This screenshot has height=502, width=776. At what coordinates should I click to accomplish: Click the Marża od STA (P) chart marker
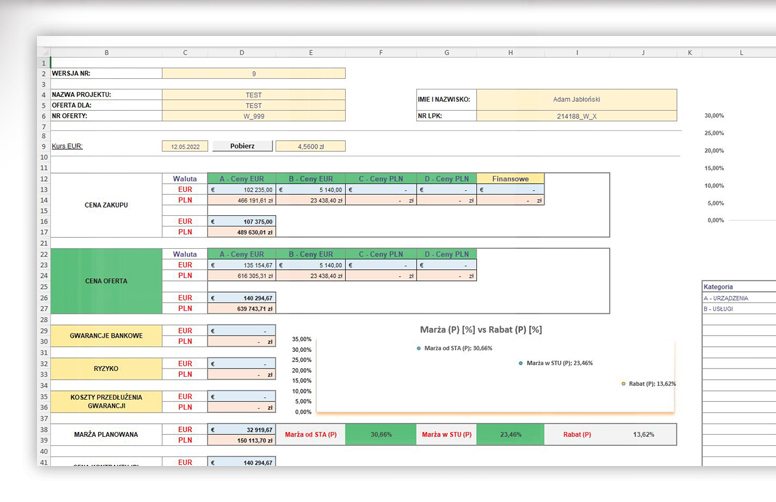[419, 349]
